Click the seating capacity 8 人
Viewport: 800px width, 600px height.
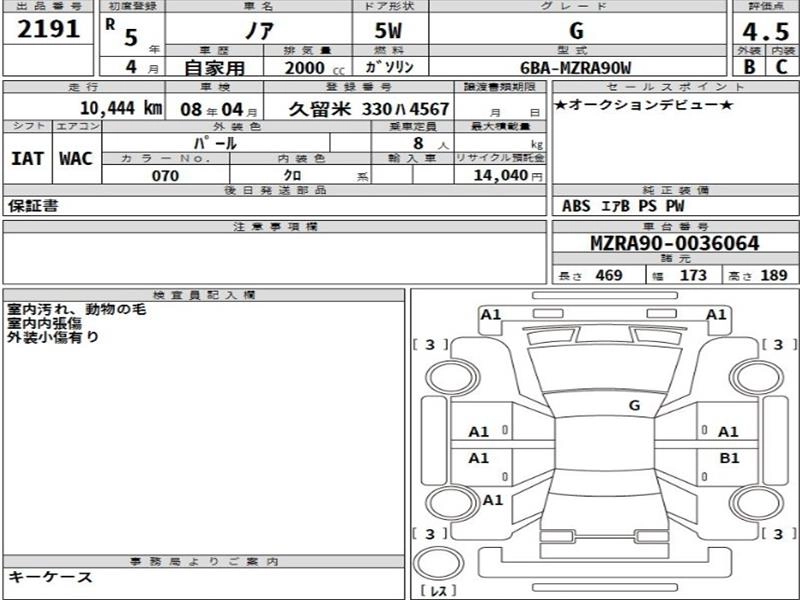pyautogui.click(x=430, y=143)
